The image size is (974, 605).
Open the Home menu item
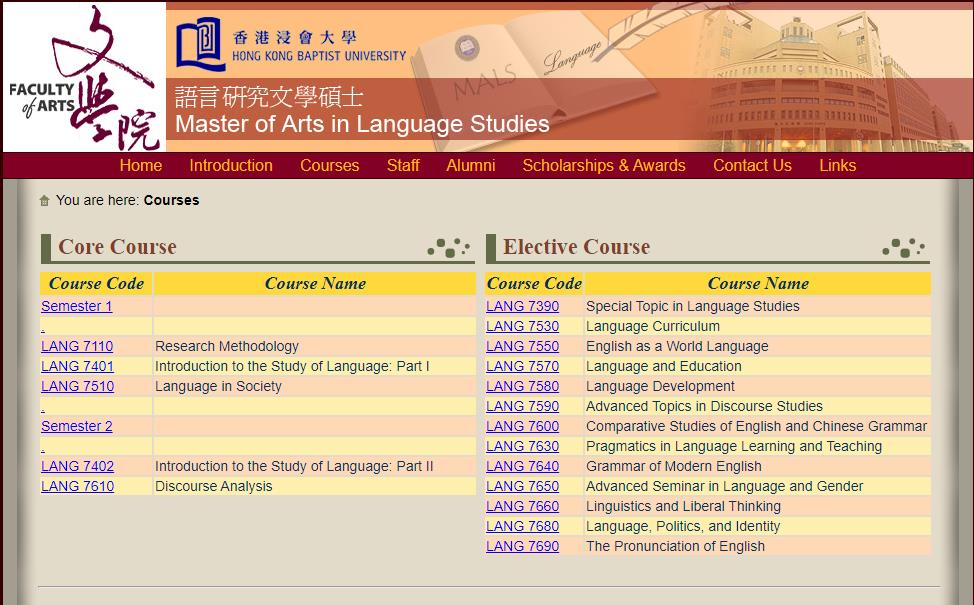click(x=141, y=165)
